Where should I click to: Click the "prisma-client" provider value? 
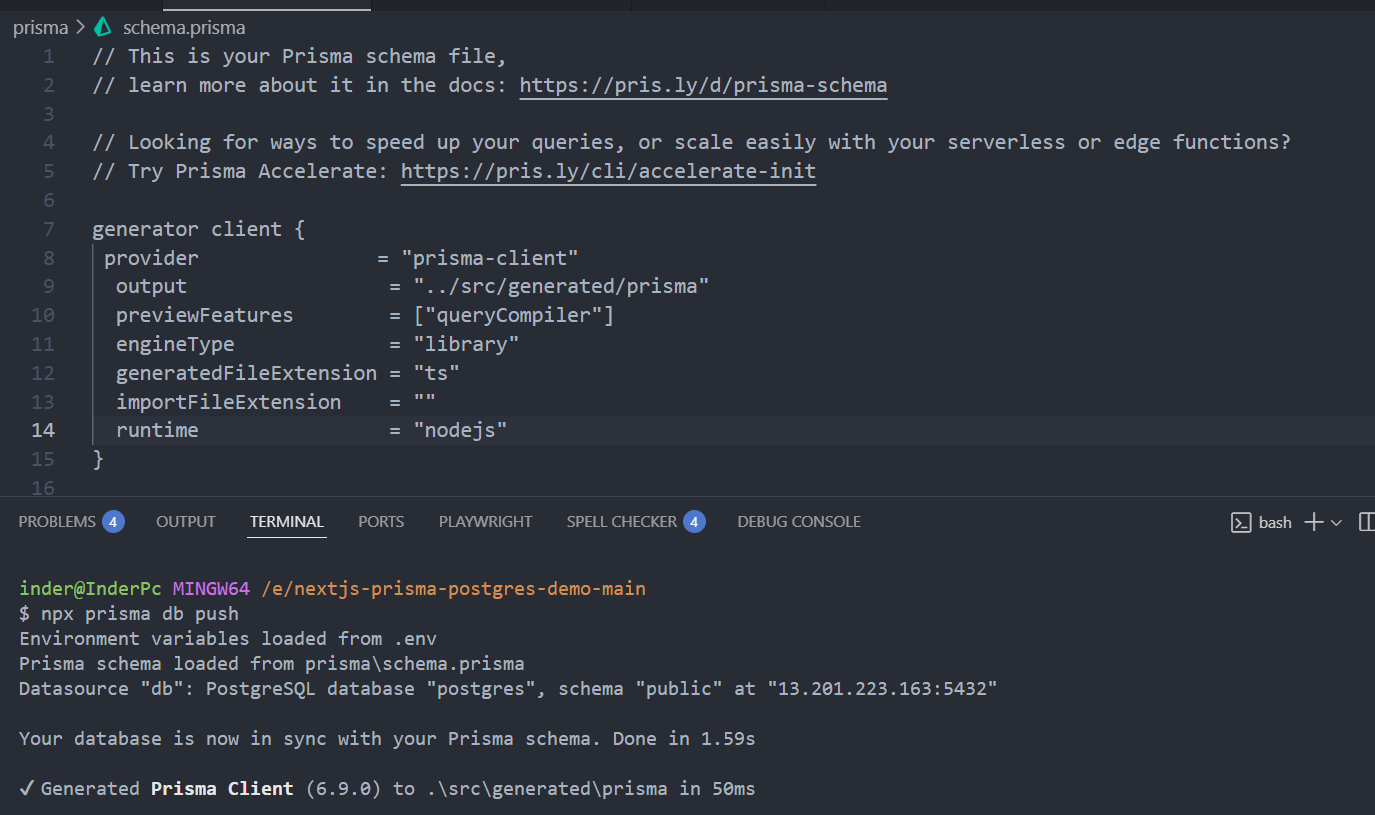point(490,258)
